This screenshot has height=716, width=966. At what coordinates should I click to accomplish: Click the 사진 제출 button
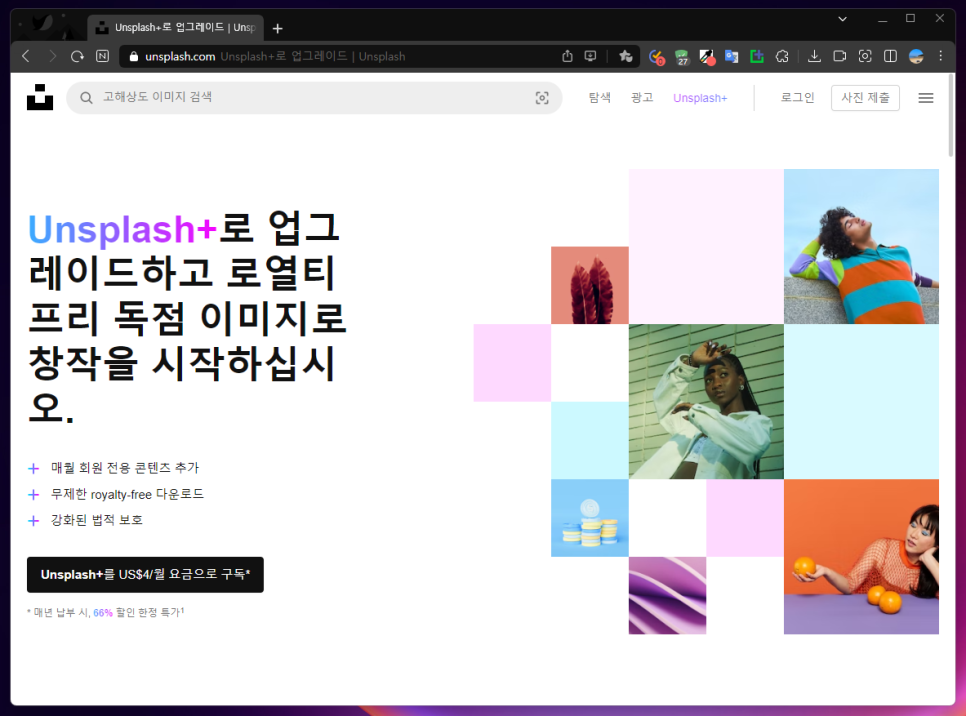pos(865,98)
